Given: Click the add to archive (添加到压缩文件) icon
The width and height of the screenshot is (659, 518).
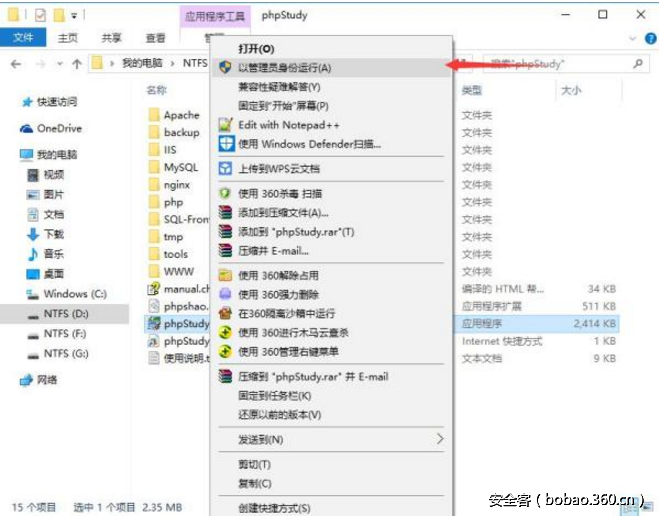Looking at the screenshot, I should click(226, 212).
